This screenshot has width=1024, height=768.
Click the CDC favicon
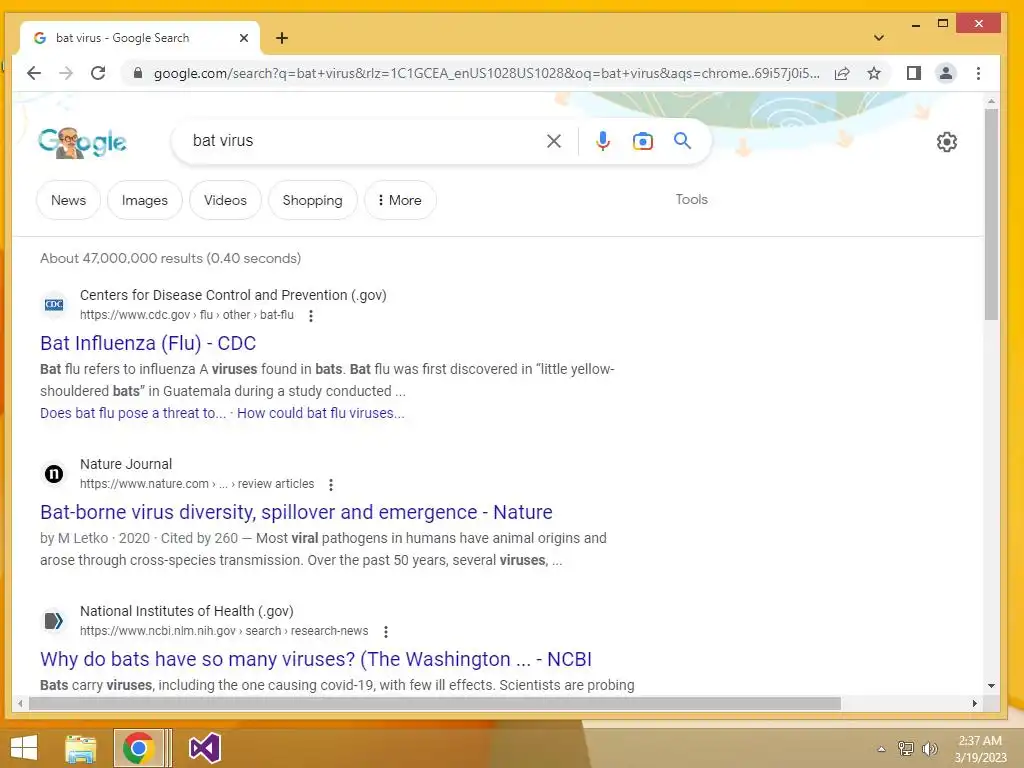click(x=54, y=305)
